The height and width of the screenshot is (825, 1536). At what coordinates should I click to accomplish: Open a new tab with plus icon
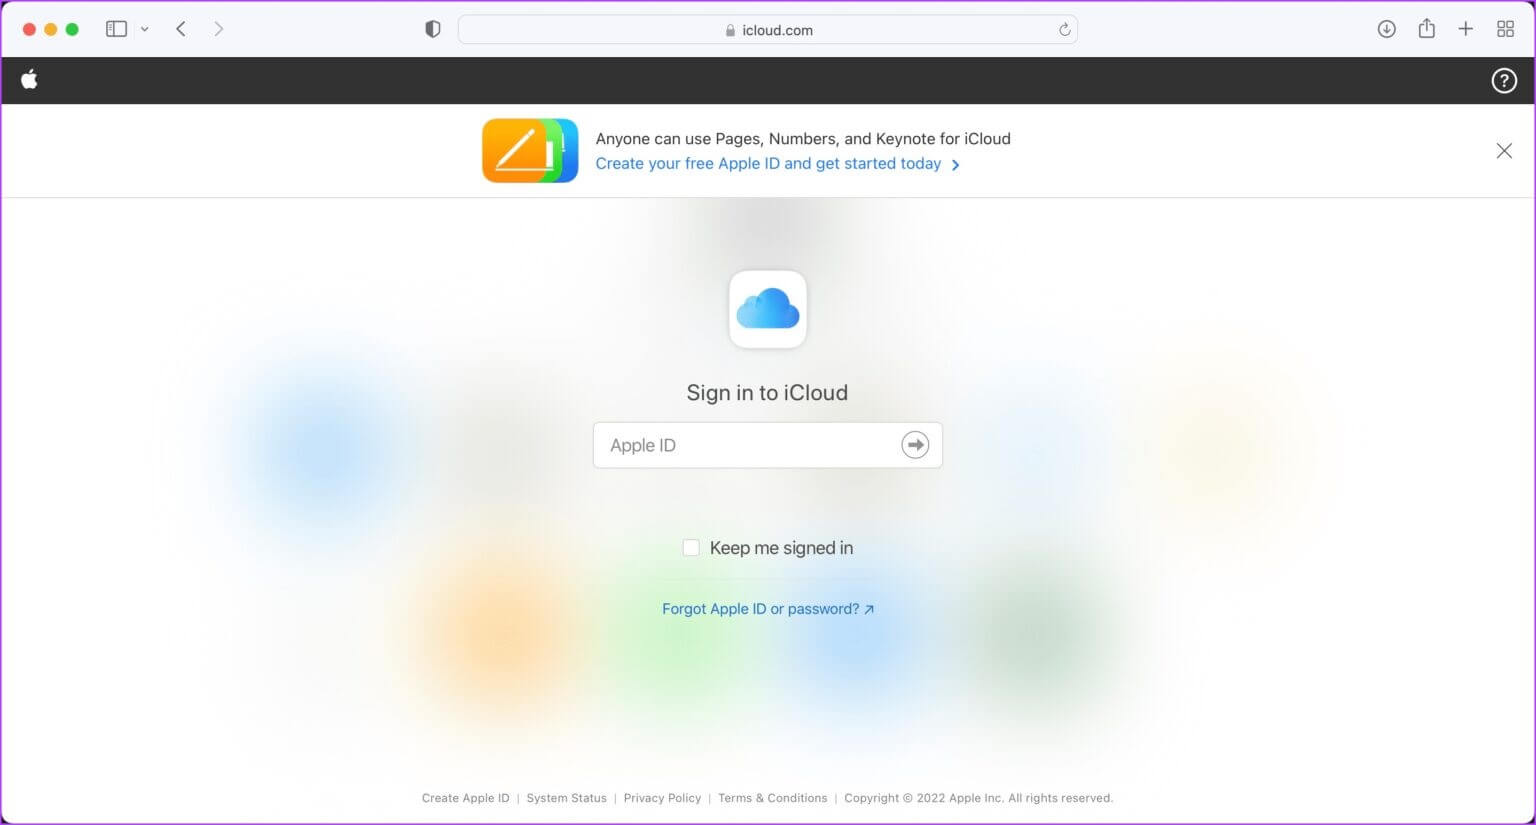pyautogui.click(x=1465, y=29)
